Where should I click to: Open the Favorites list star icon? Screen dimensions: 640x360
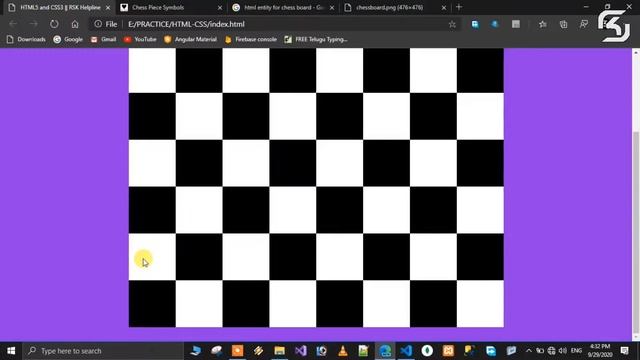[x=542, y=24]
